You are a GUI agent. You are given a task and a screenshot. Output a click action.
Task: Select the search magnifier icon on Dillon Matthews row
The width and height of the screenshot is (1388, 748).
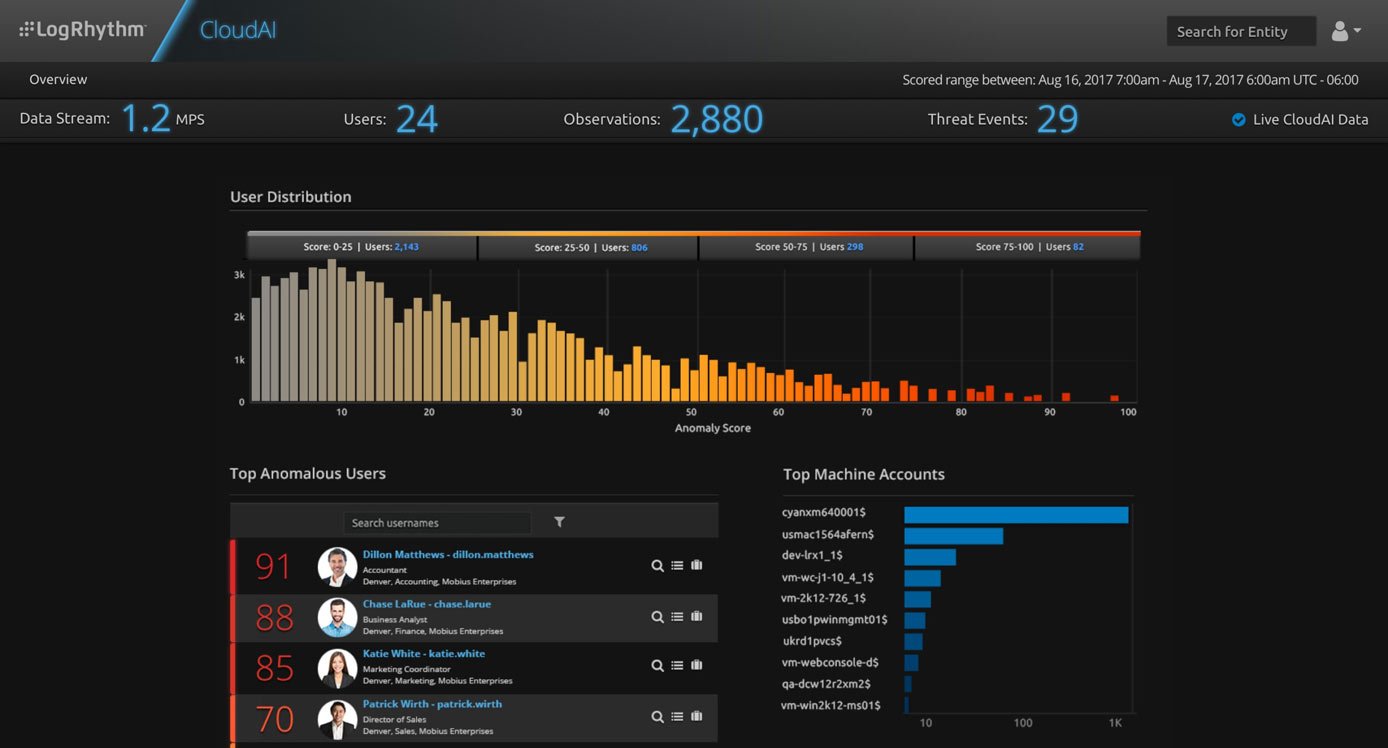[x=658, y=565]
